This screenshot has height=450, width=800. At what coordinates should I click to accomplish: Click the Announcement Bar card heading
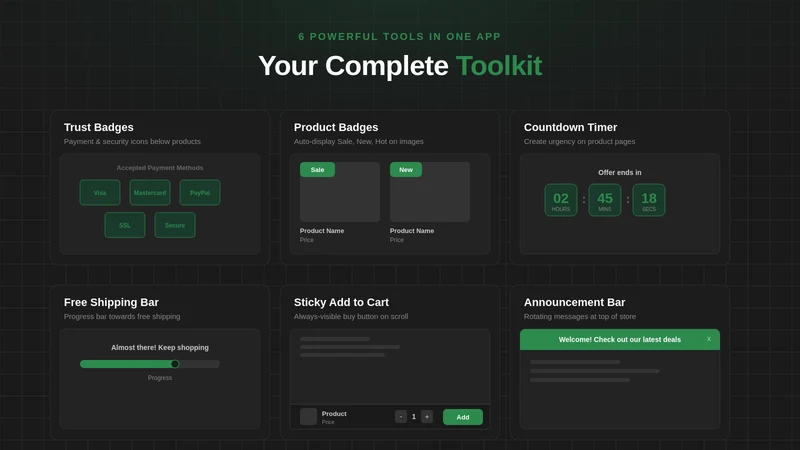click(x=574, y=303)
